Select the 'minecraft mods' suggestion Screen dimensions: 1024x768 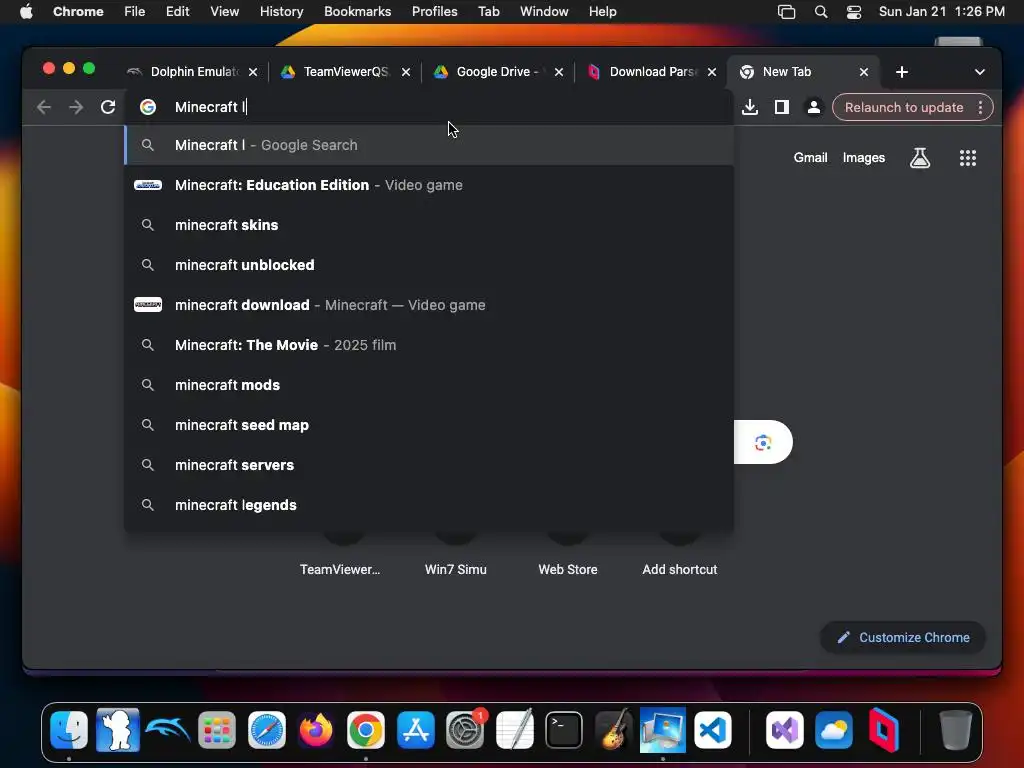[429, 385]
